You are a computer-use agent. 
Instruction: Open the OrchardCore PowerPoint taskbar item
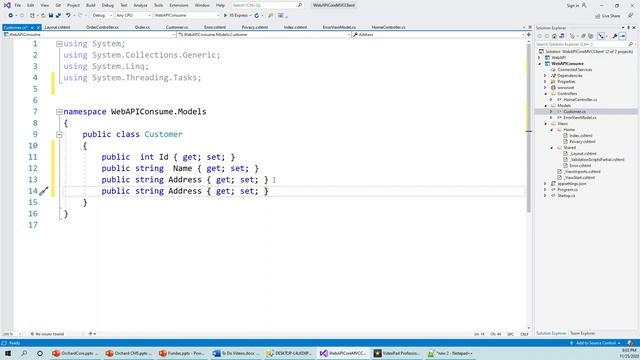pyautogui.click(x=76, y=353)
